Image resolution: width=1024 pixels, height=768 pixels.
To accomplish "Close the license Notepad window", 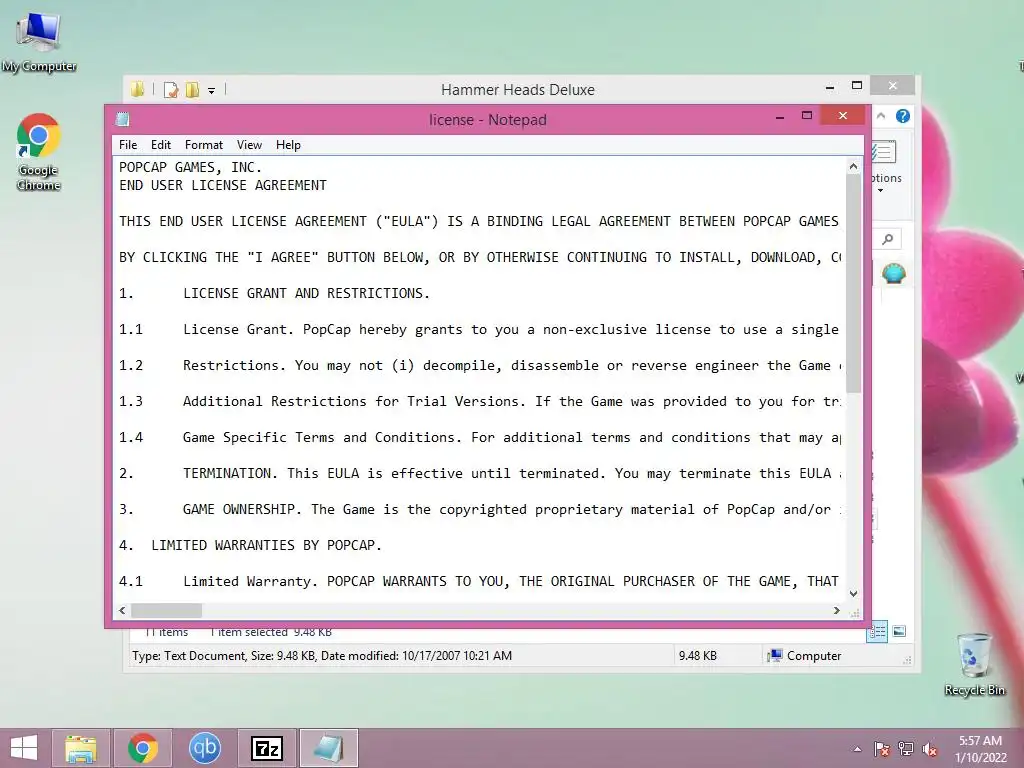I will [843, 116].
